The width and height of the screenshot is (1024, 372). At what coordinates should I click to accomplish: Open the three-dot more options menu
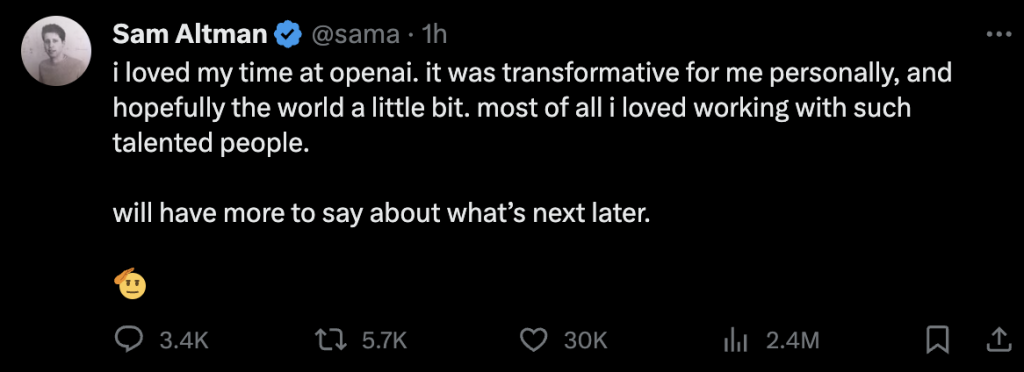point(998,35)
